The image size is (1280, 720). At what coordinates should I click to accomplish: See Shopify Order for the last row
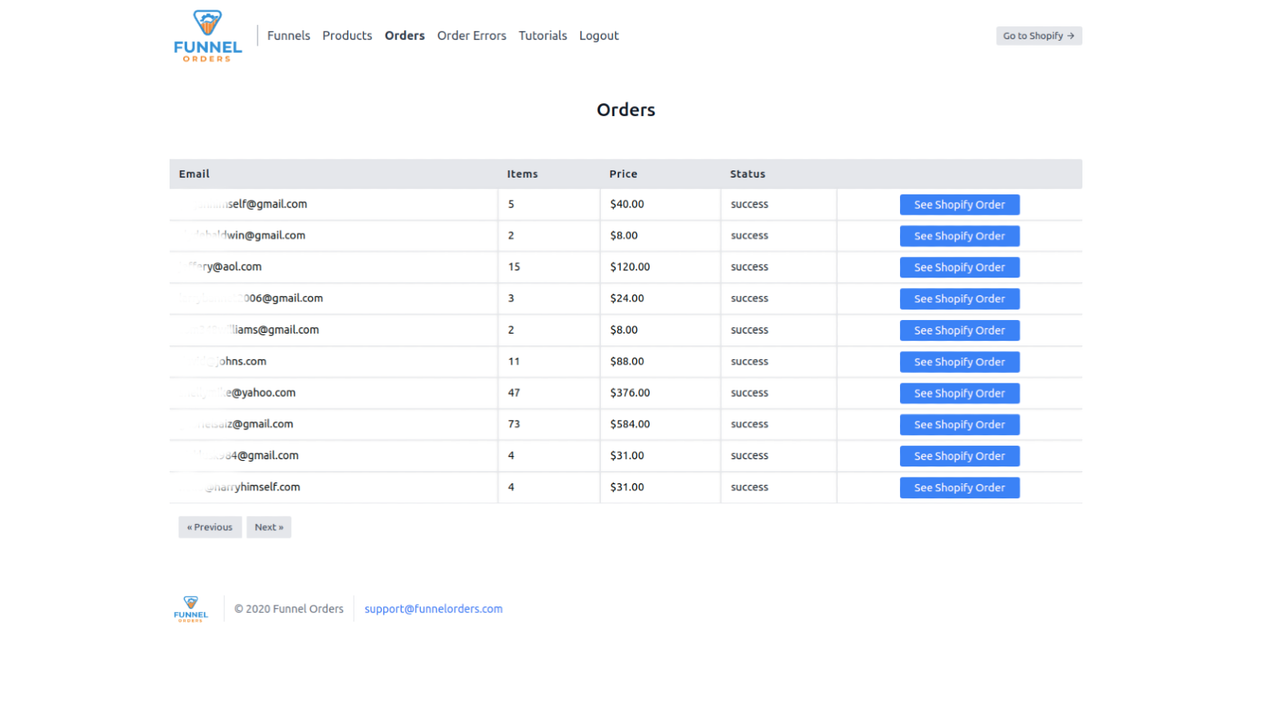(959, 487)
